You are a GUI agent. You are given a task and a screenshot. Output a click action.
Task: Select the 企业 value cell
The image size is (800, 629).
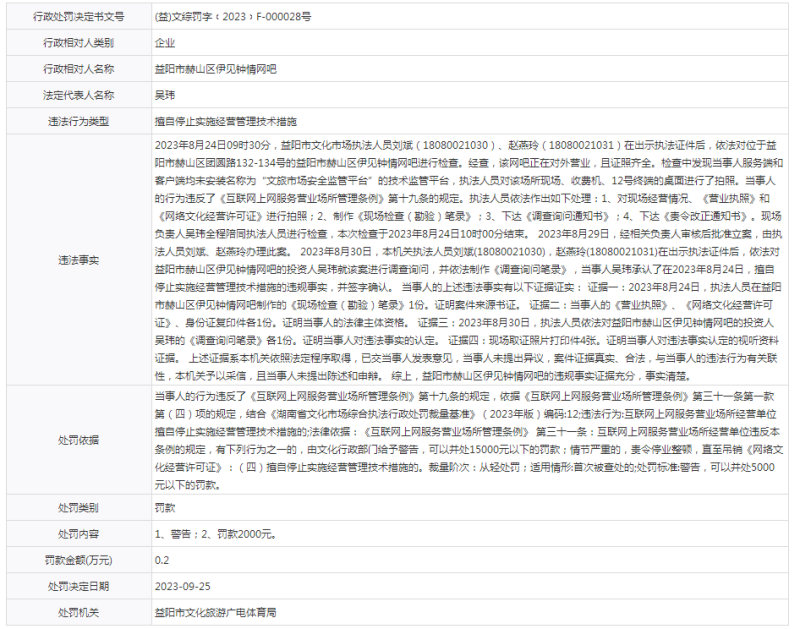click(x=166, y=43)
